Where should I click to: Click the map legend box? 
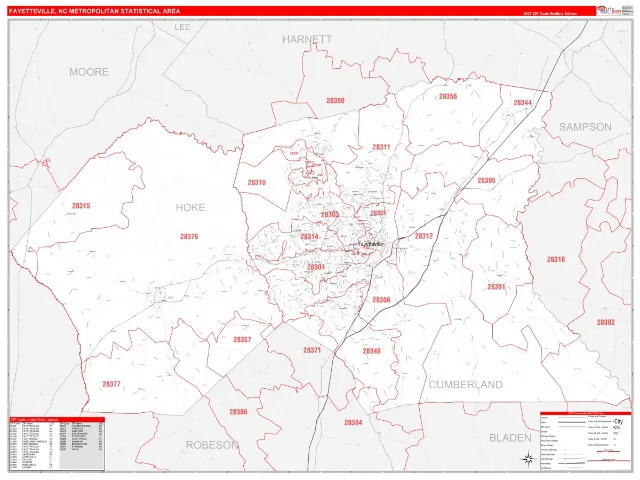(585, 441)
